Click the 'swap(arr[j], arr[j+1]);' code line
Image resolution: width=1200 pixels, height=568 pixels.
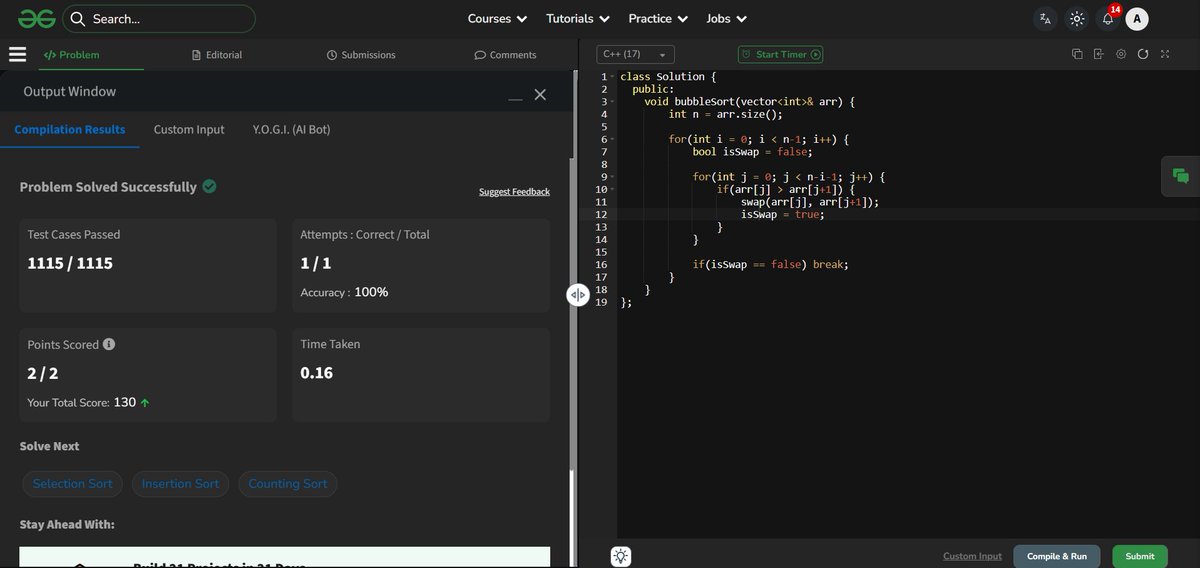[810, 202]
